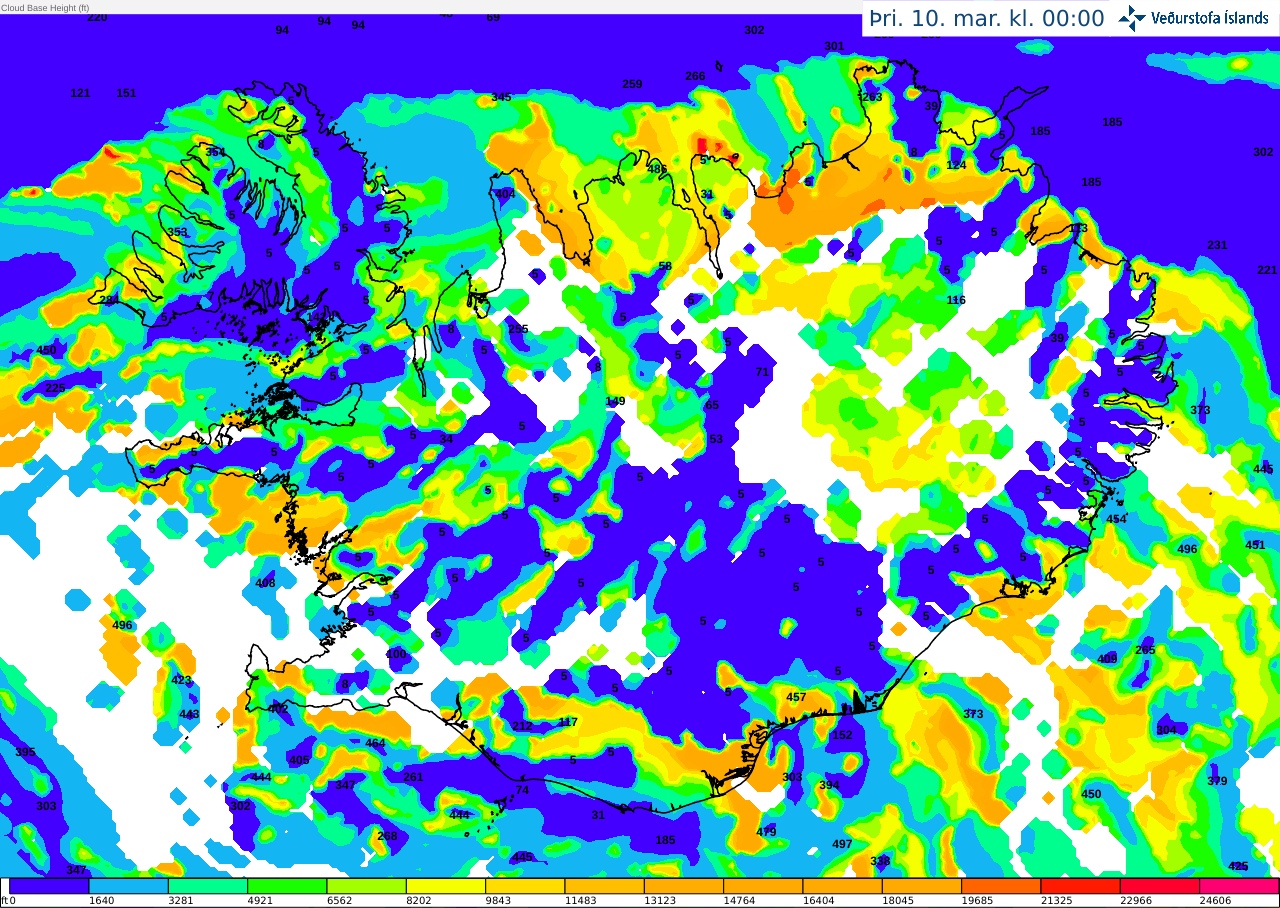Click the map value 405

299,760
